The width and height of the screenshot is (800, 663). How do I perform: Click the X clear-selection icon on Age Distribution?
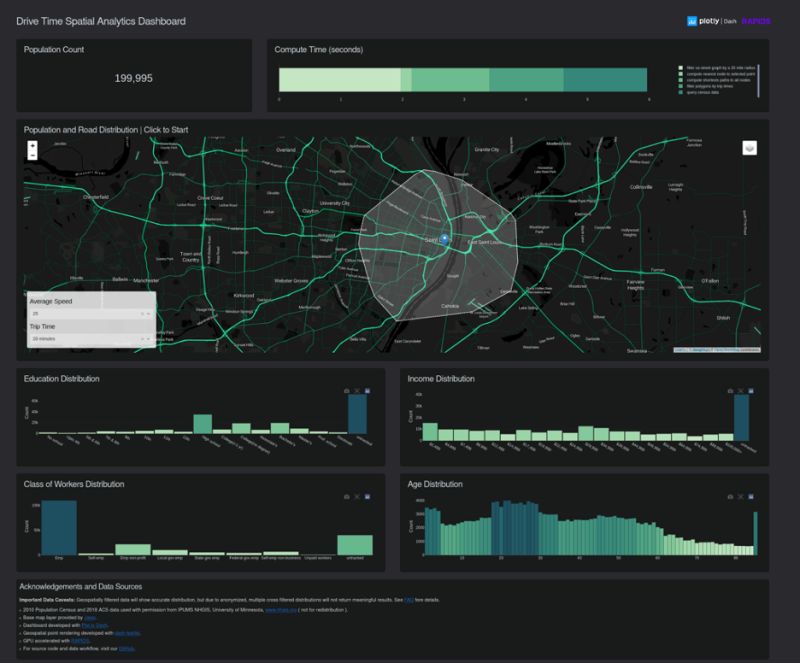pyautogui.click(x=740, y=497)
